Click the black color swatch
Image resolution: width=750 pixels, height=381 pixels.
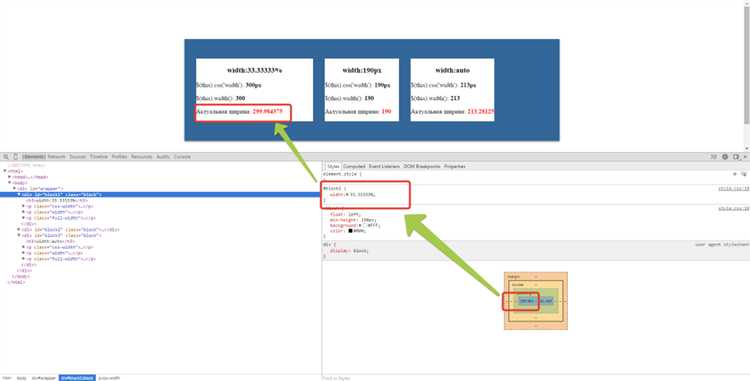(x=350, y=231)
